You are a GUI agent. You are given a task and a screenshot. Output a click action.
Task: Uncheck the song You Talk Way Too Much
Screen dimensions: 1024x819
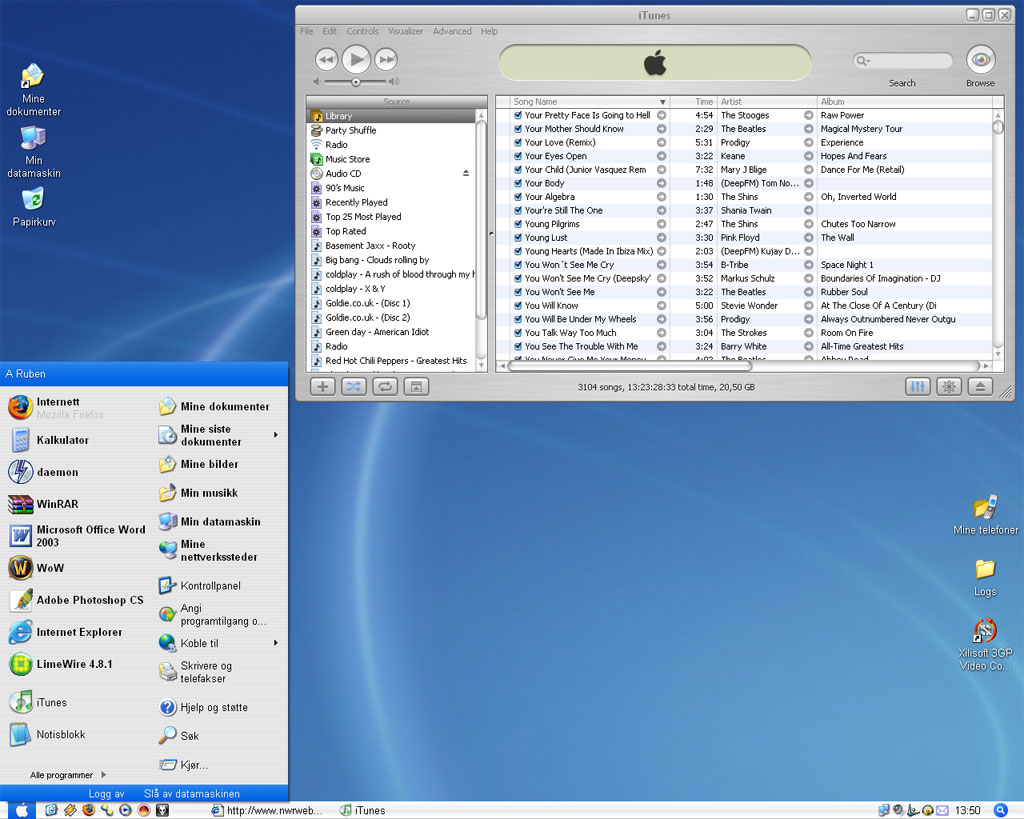[x=518, y=332]
